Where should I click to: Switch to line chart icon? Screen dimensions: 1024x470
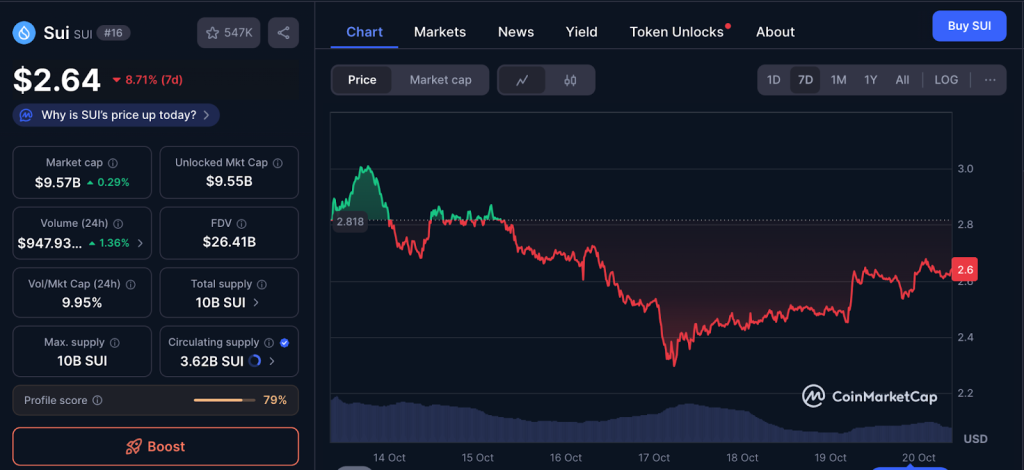point(522,80)
